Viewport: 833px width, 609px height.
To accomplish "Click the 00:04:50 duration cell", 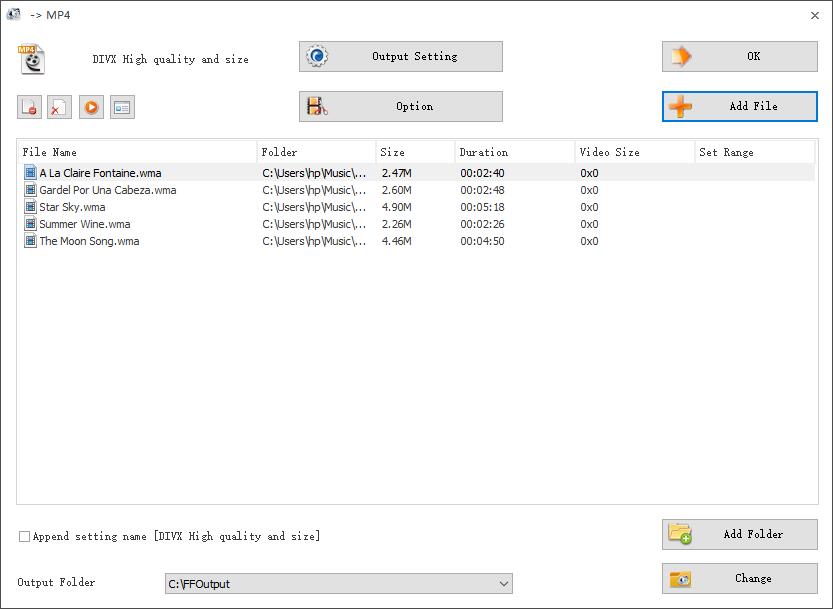I will pos(482,241).
